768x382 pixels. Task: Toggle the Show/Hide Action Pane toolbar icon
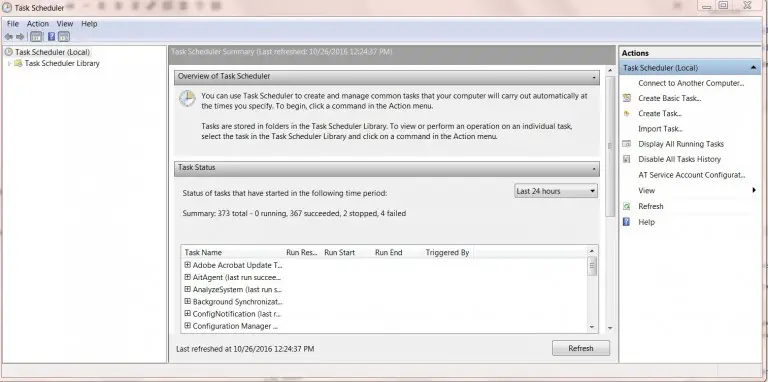[x=64, y=37]
